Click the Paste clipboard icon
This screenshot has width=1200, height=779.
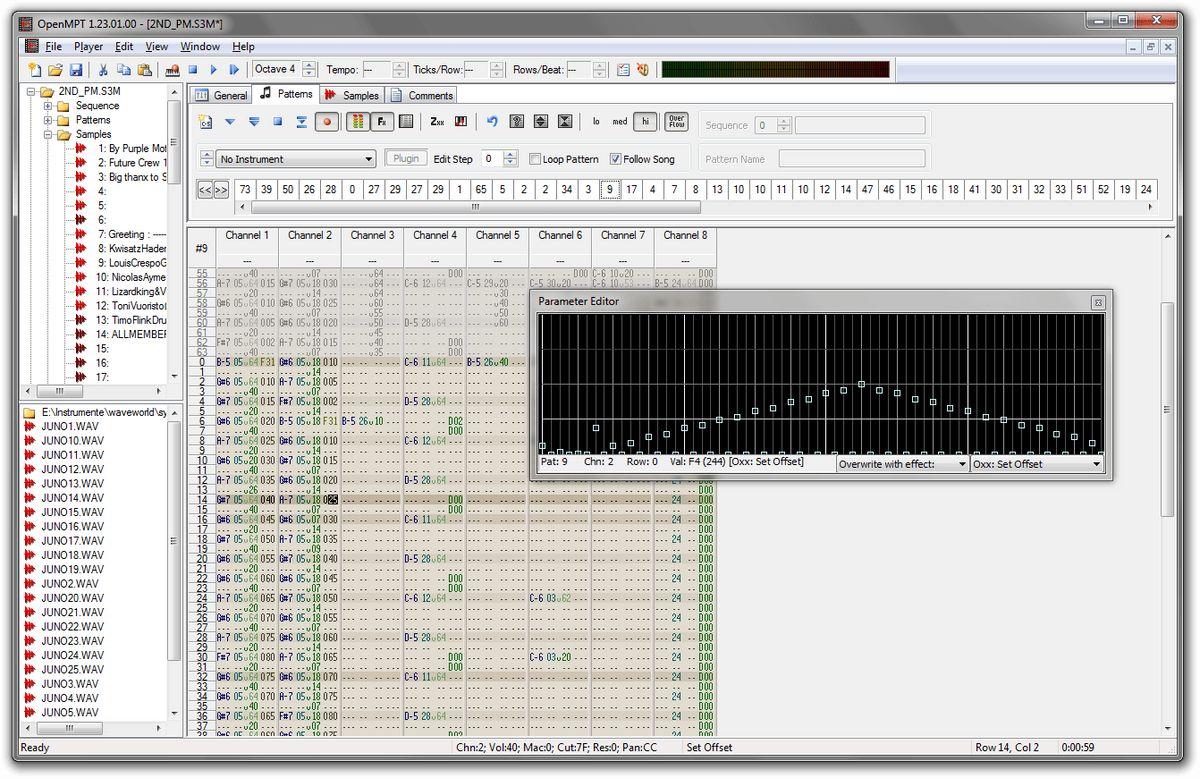pos(145,70)
